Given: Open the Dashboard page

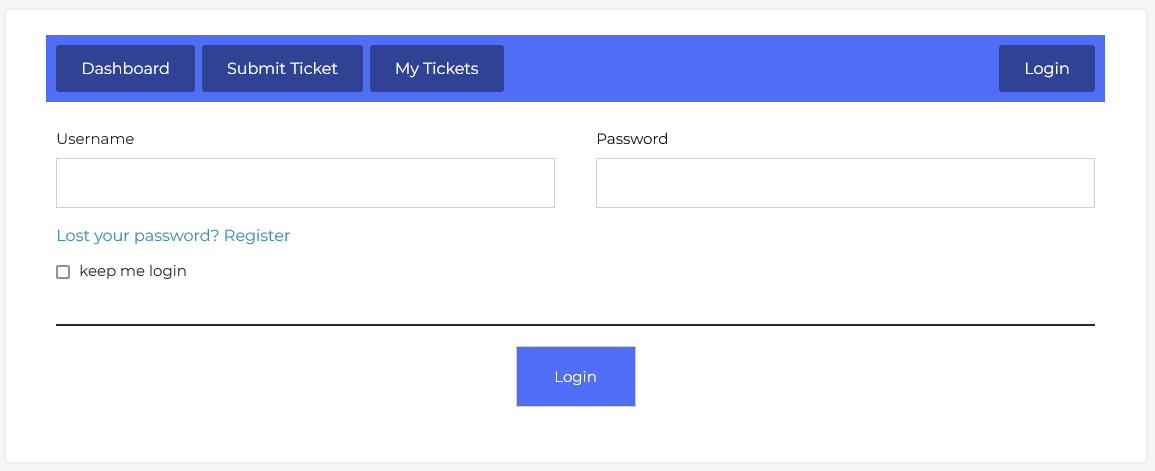Looking at the screenshot, I should pos(125,69).
